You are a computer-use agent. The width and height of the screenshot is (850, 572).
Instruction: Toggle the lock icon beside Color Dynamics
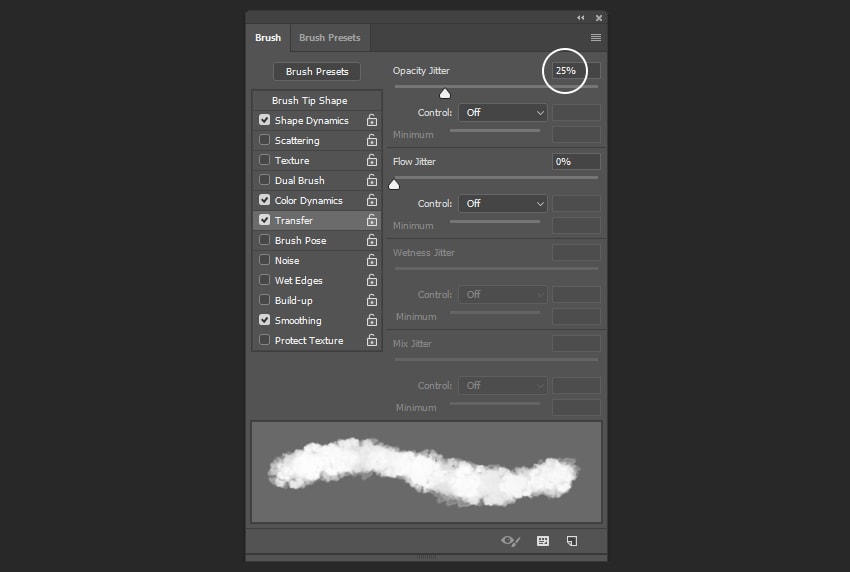tap(372, 200)
